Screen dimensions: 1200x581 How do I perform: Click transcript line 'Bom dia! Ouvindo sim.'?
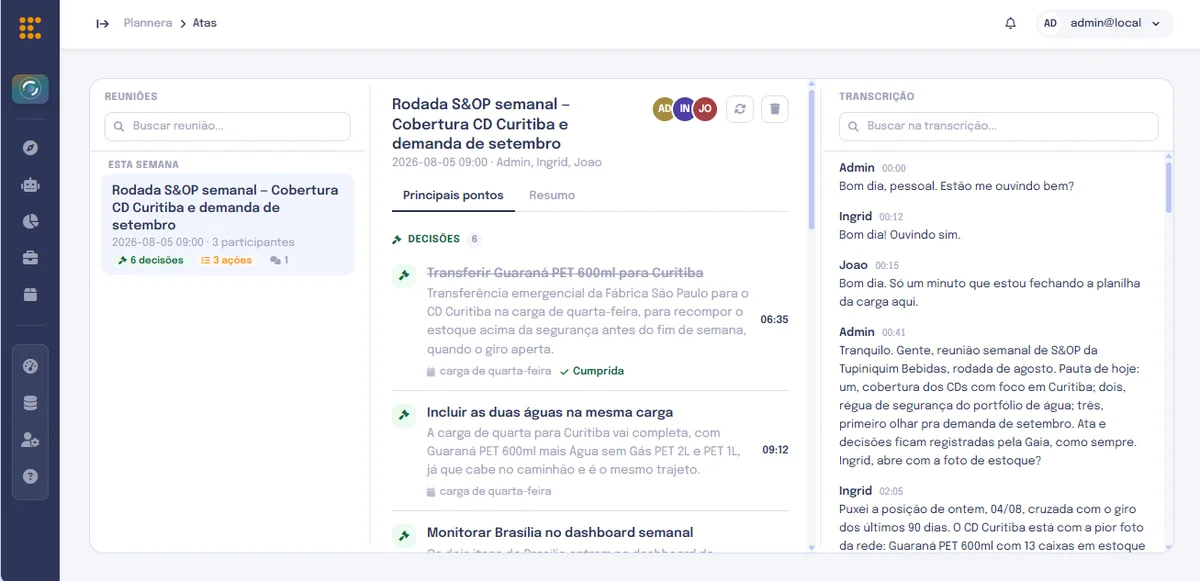899,235
